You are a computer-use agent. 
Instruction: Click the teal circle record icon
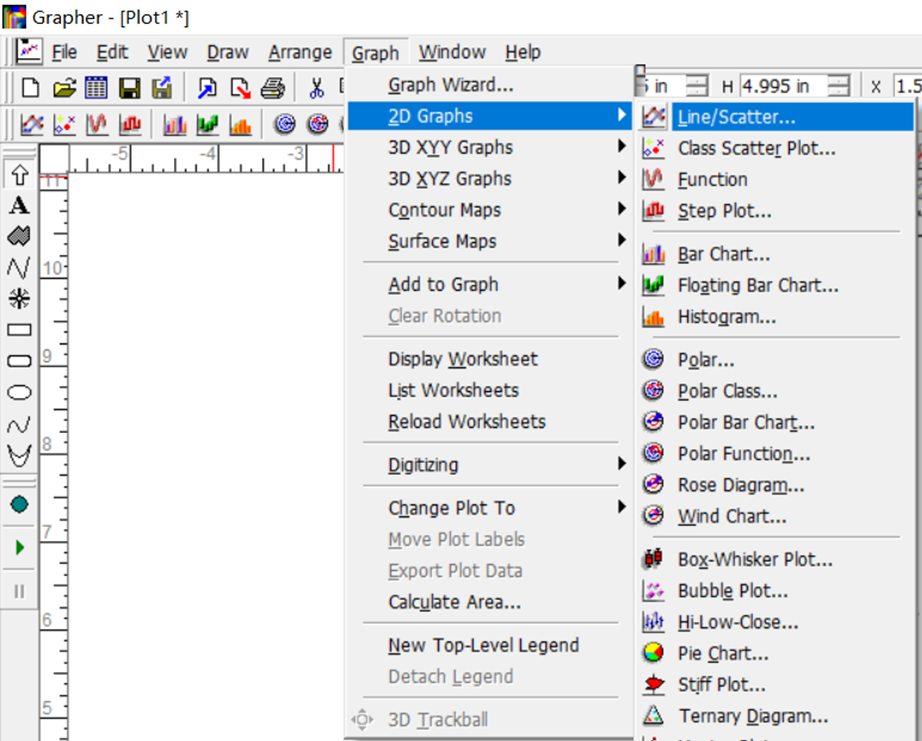19,504
